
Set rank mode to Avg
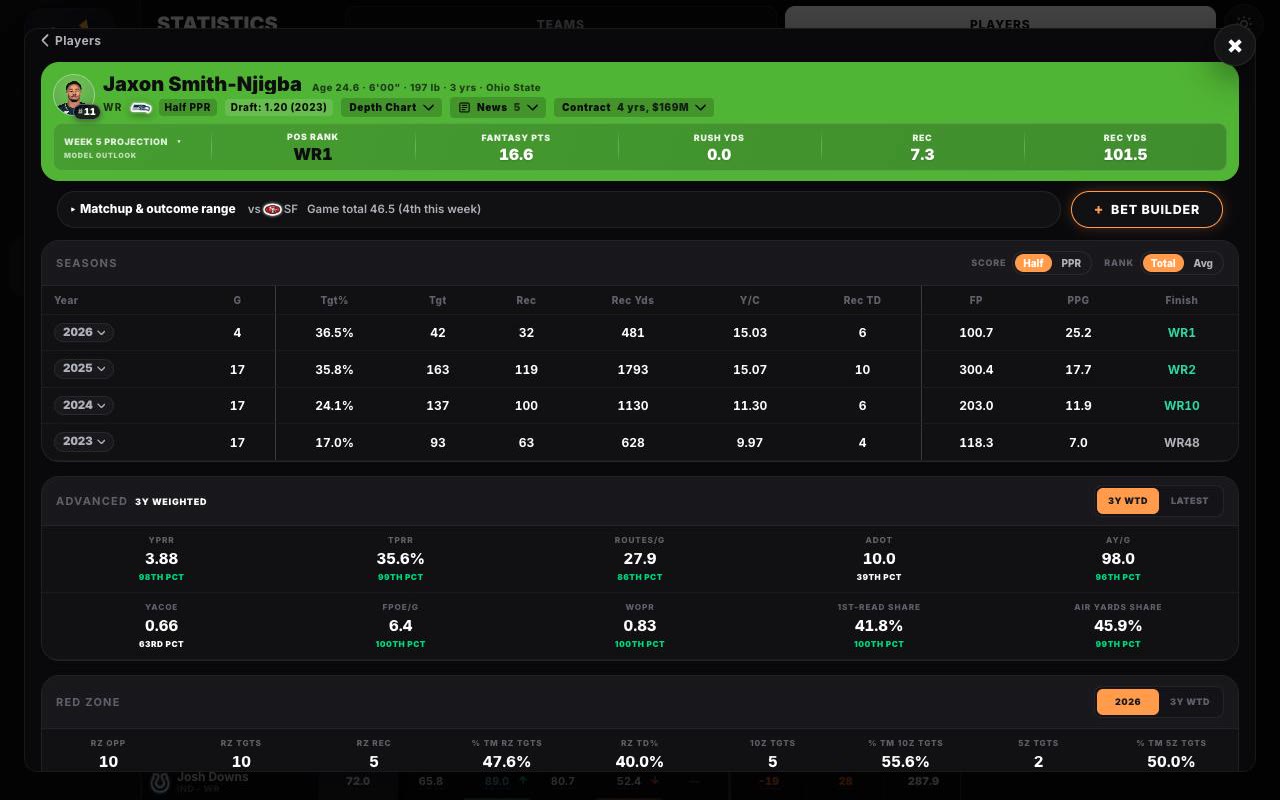tap(1203, 263)
